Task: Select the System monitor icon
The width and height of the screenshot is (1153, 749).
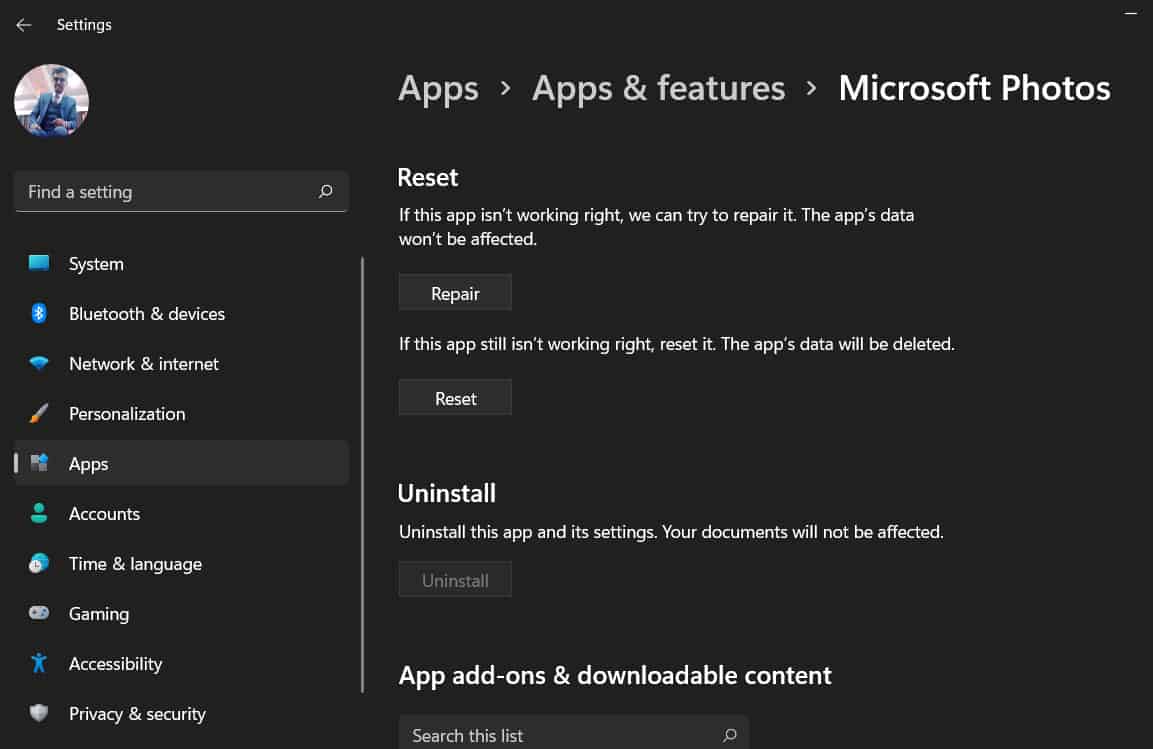Action: pyautogui.click(x=39, y=264)
